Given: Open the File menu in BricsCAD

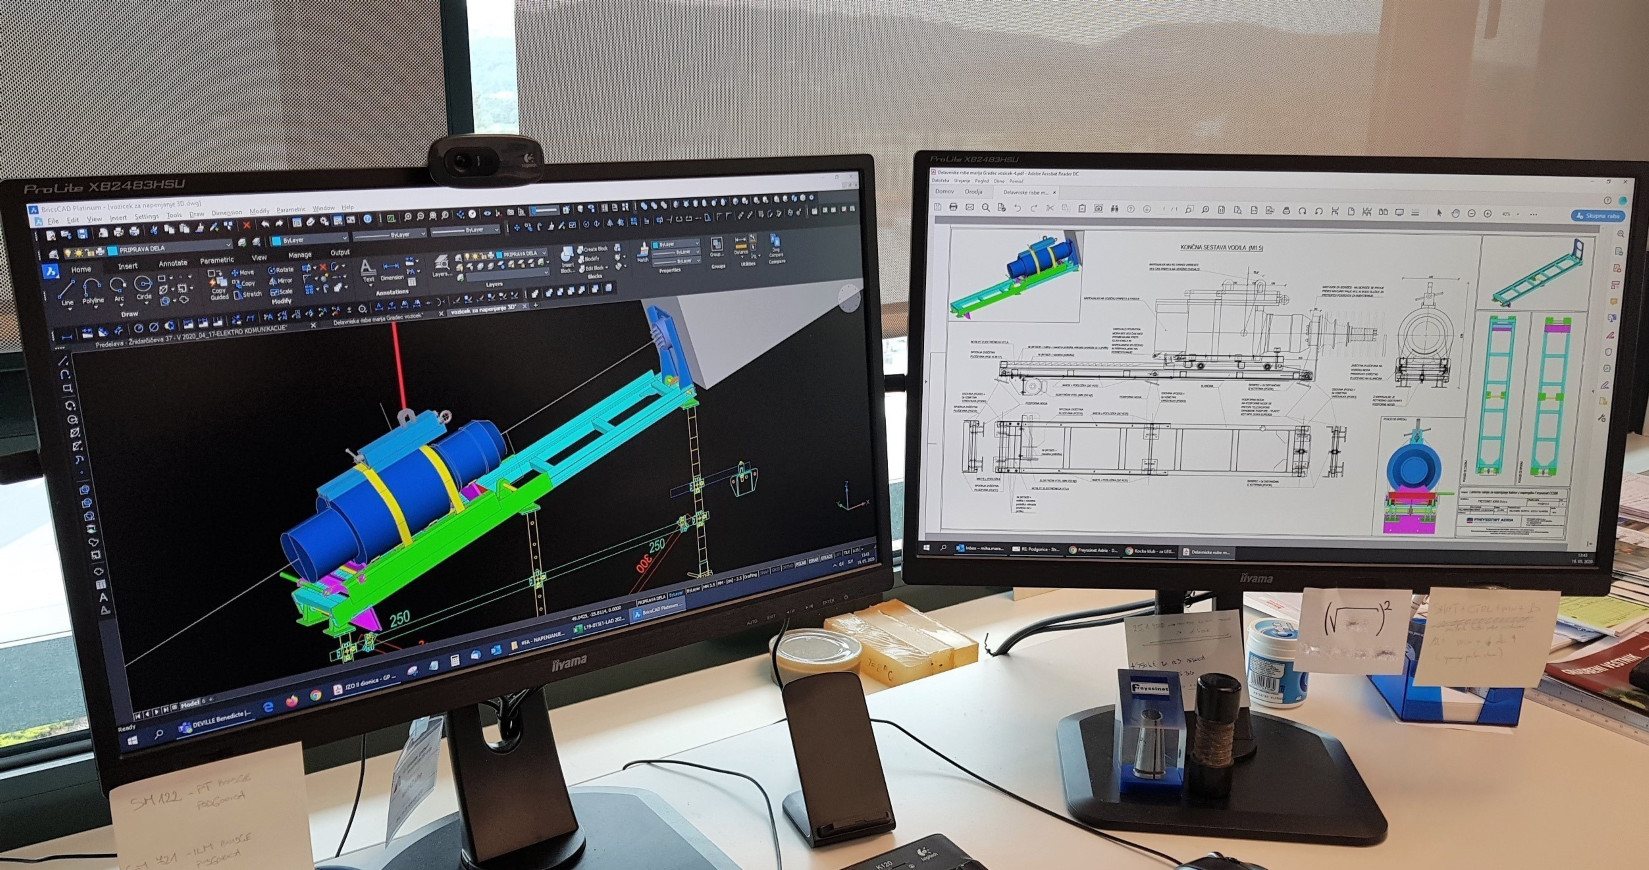Looking at the screenshot, I should click(52, 221).
